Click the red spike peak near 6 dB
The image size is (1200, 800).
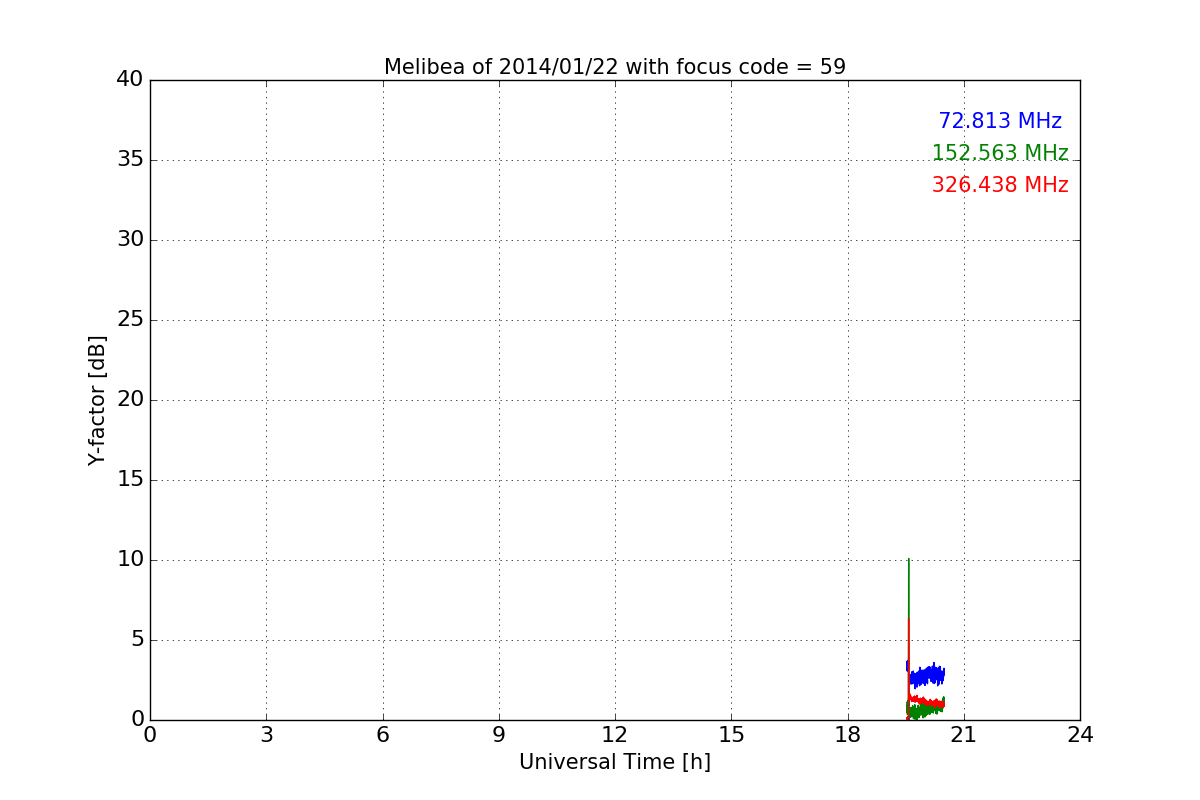pos(908,622)
